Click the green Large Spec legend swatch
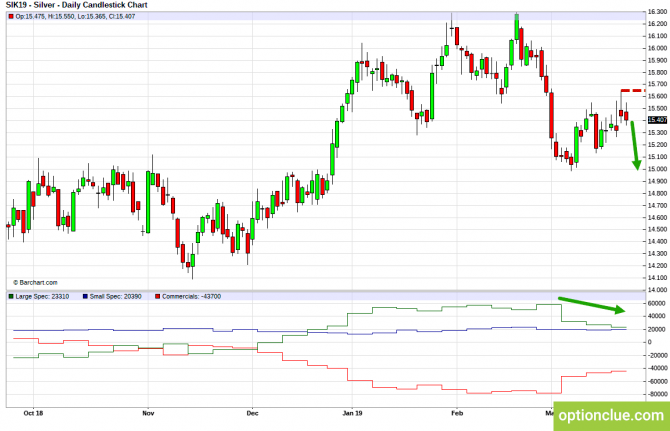 click(x=11, y=296)
